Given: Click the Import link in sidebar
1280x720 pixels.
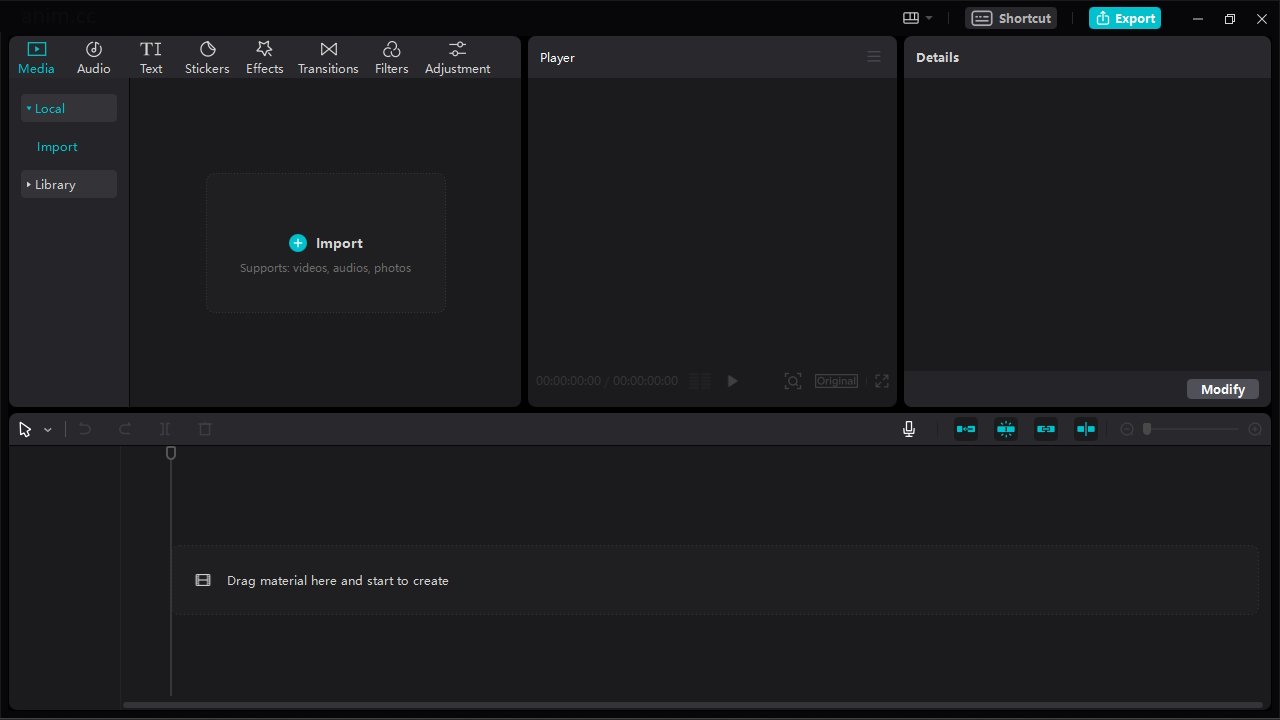Looking at the screenshot, I should [57, 147].
